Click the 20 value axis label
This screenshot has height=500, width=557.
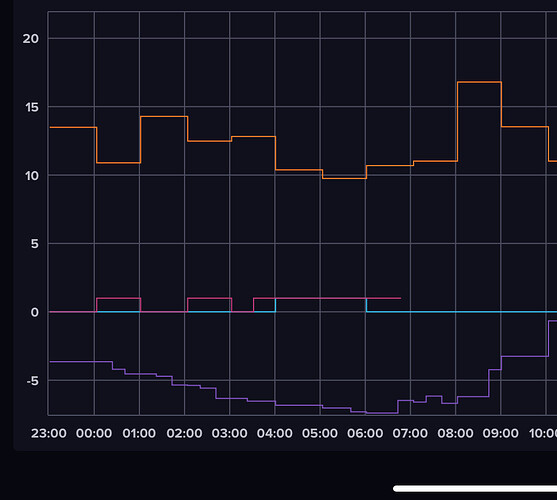coord(31,39)
